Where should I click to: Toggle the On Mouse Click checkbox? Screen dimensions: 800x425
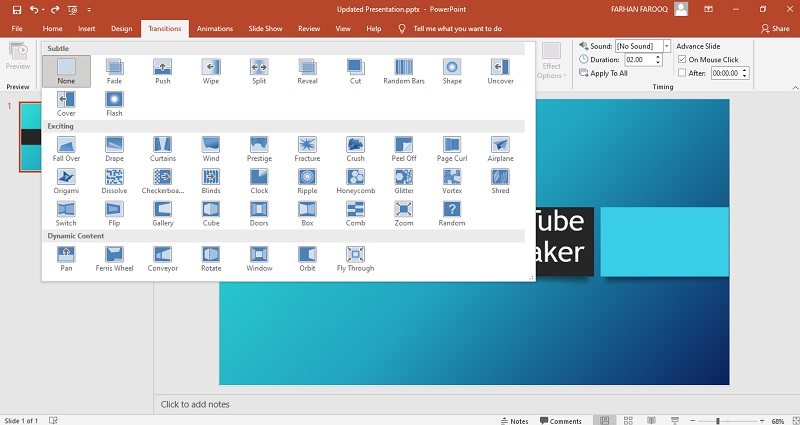(x=682, y=60)
